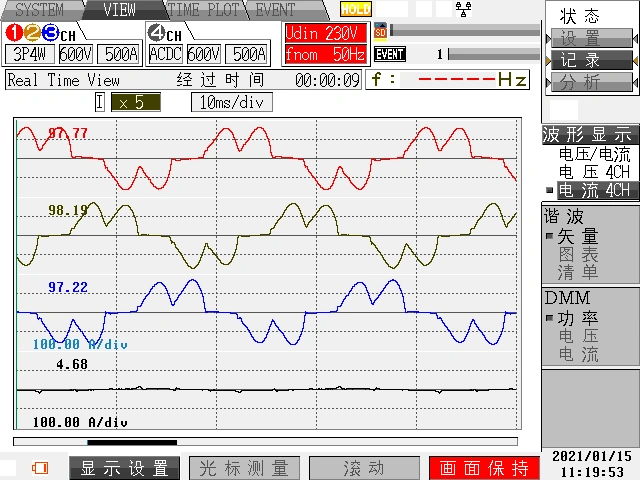Image resolution: width=640 pixels, height=480 pixels.
Task: Click the blue 97.22 current value
Action: pyautogui.click(x=68, y=287)
